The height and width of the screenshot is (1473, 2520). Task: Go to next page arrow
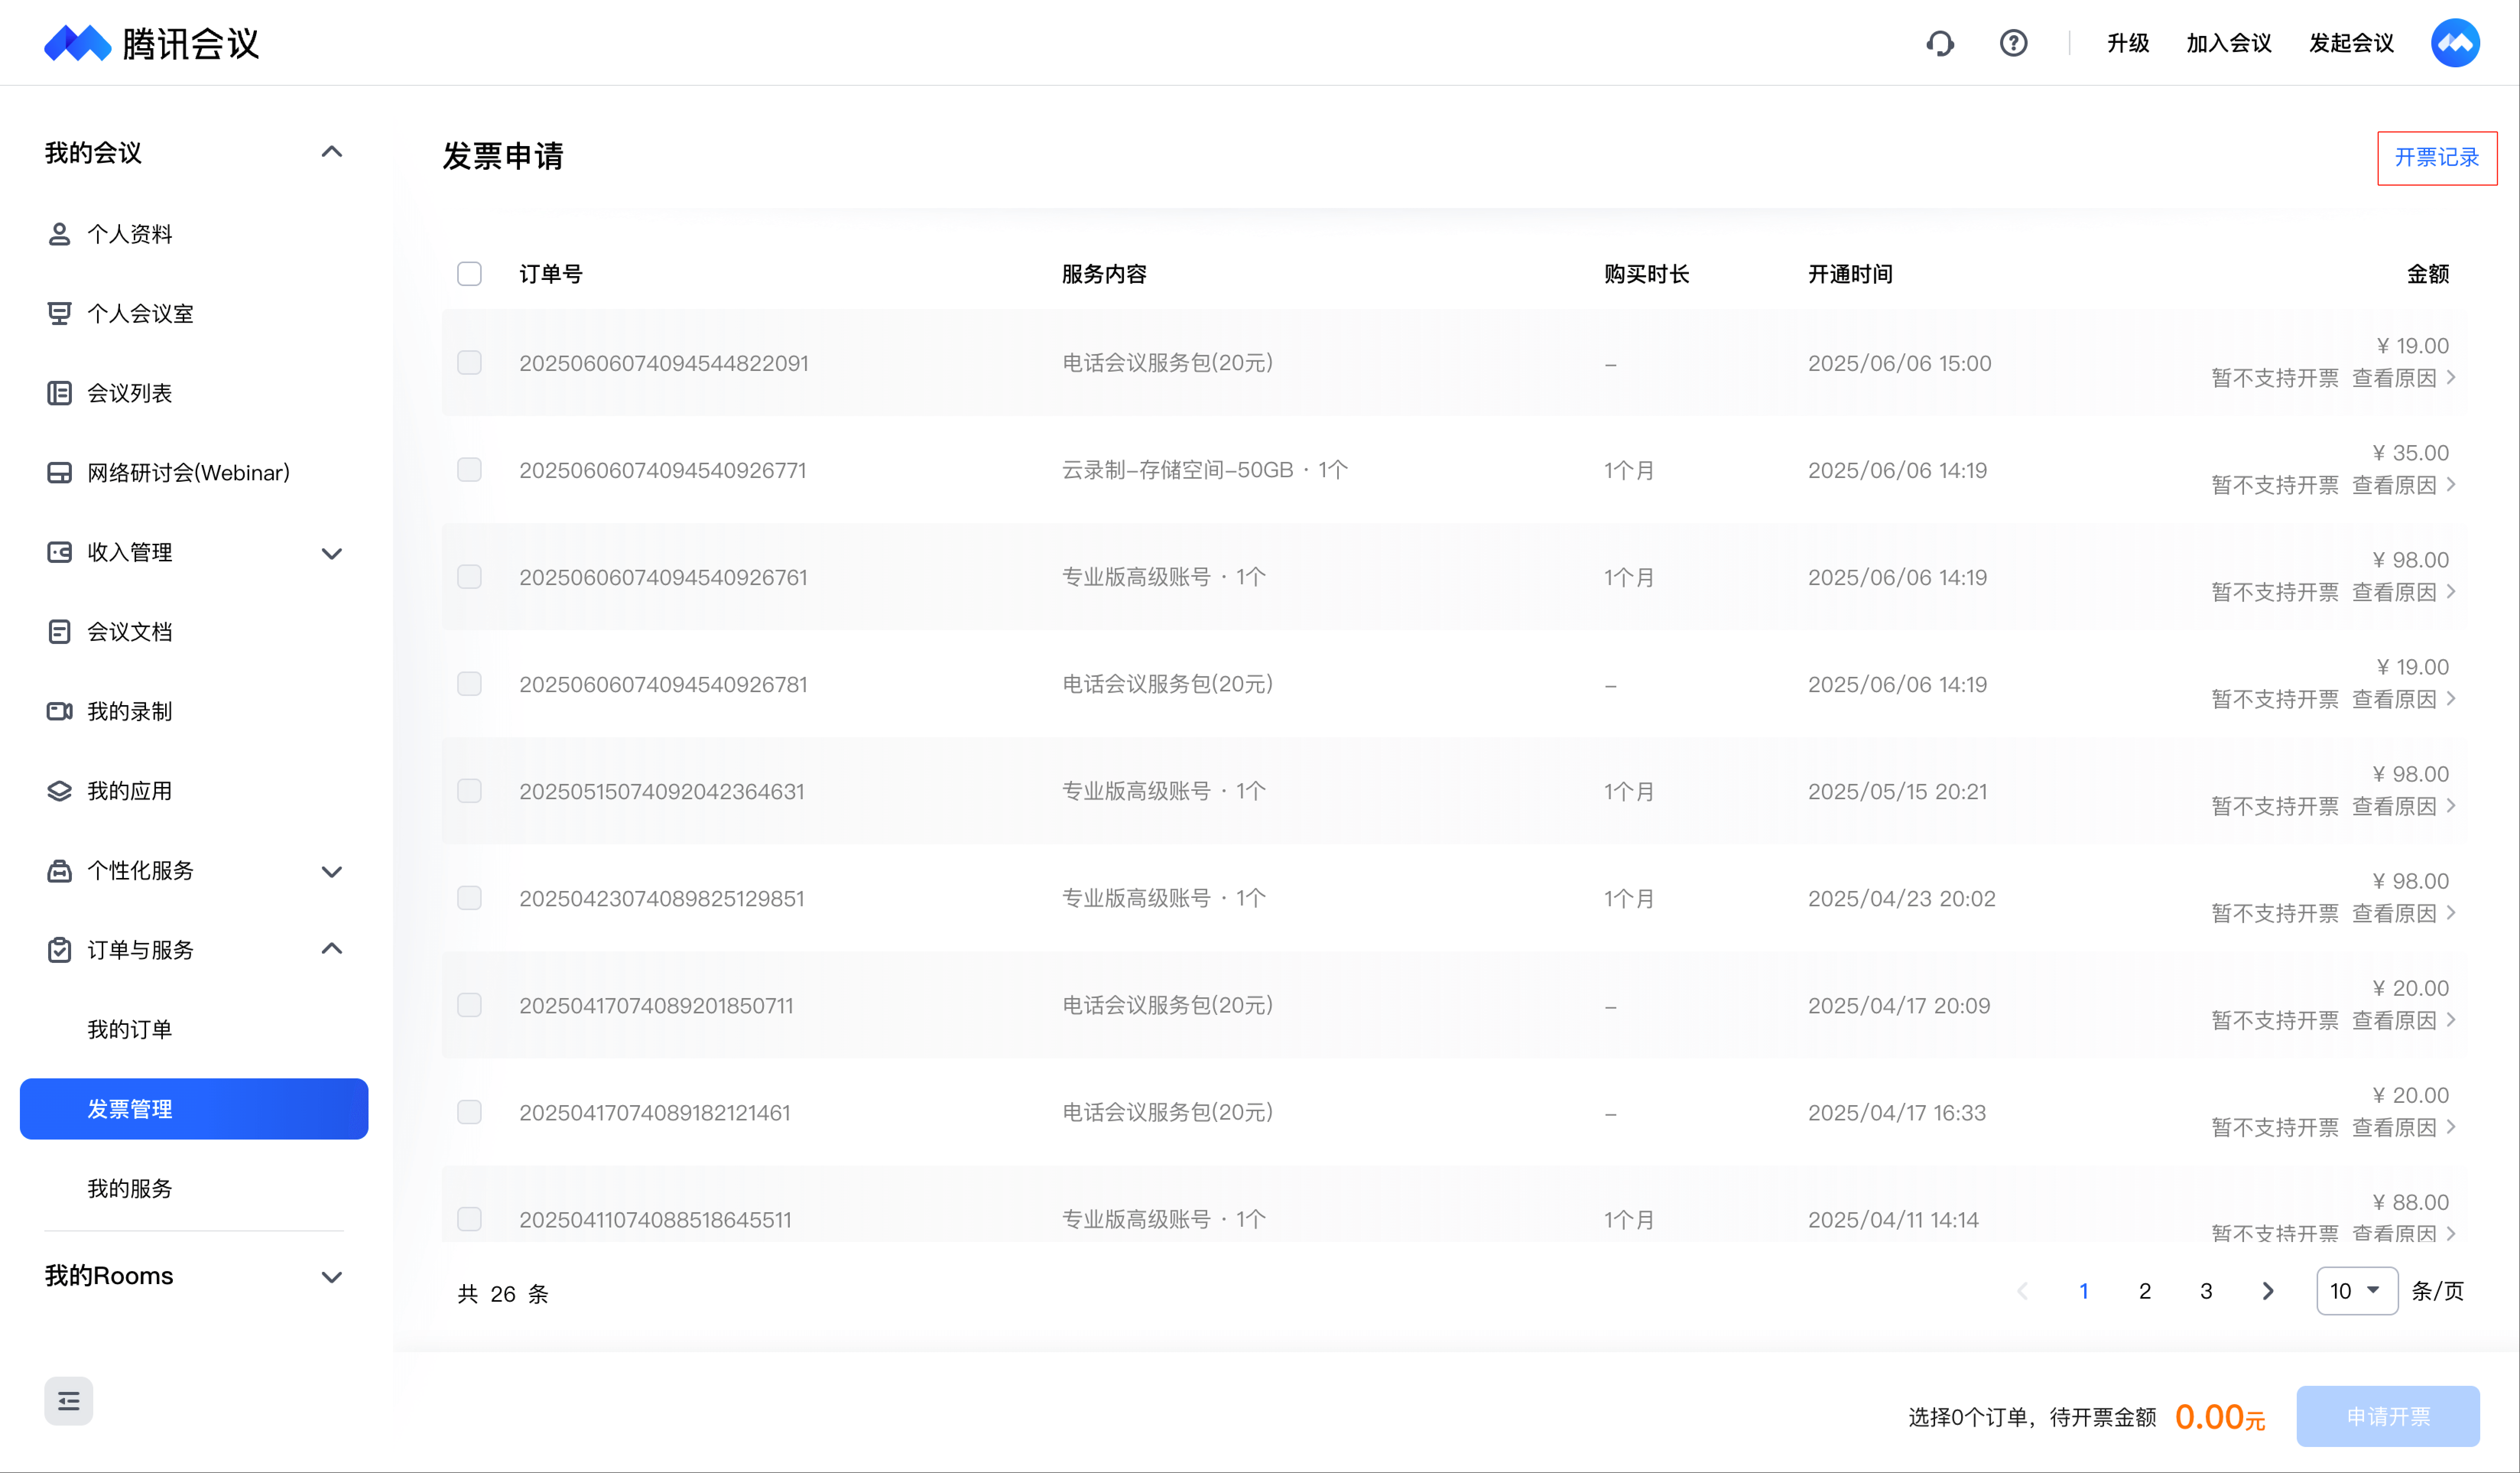(x=2268, y=1291)
